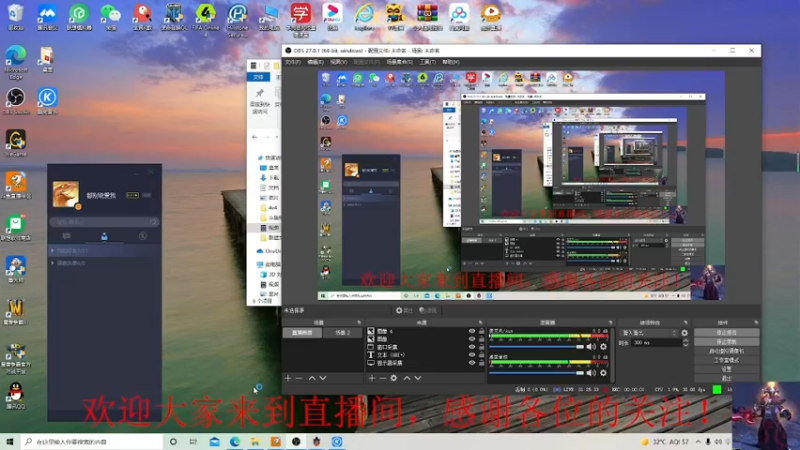Remove the selected scene with the minus button

pyautogui.click(x=299, y=378)
